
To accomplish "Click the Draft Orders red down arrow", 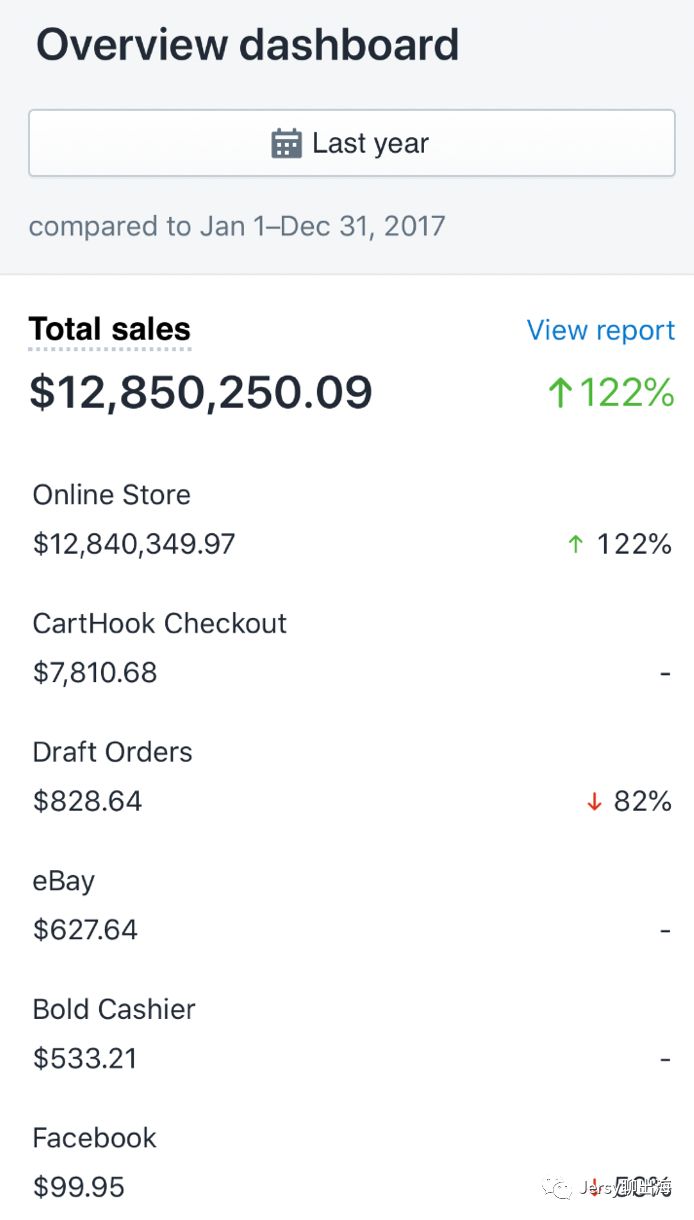I will (594, 801).
